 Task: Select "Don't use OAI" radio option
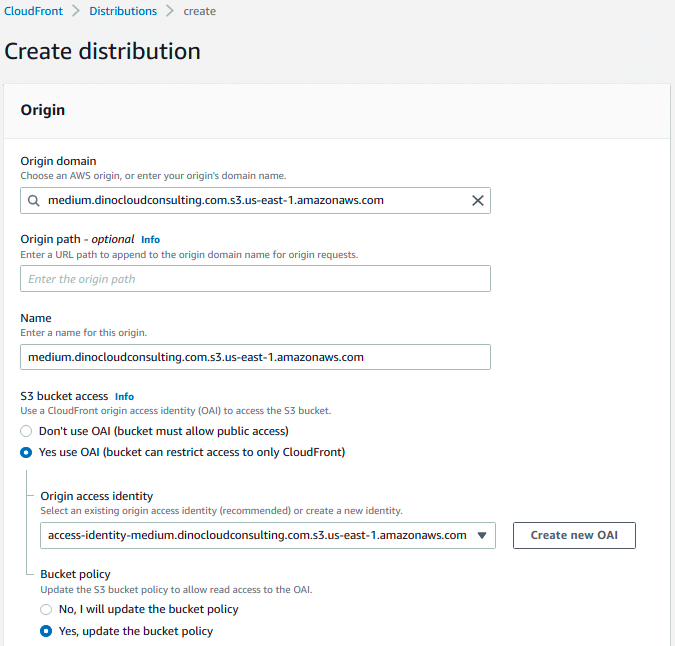coord(27,431)
